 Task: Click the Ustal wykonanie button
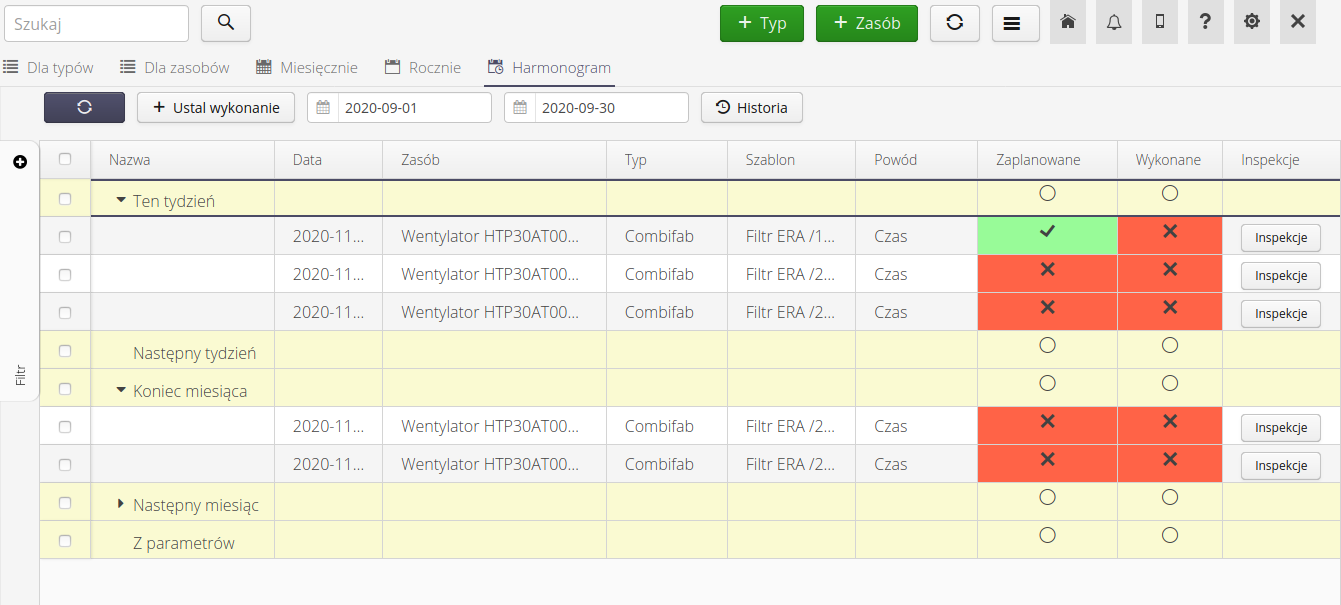pos(216,107)
